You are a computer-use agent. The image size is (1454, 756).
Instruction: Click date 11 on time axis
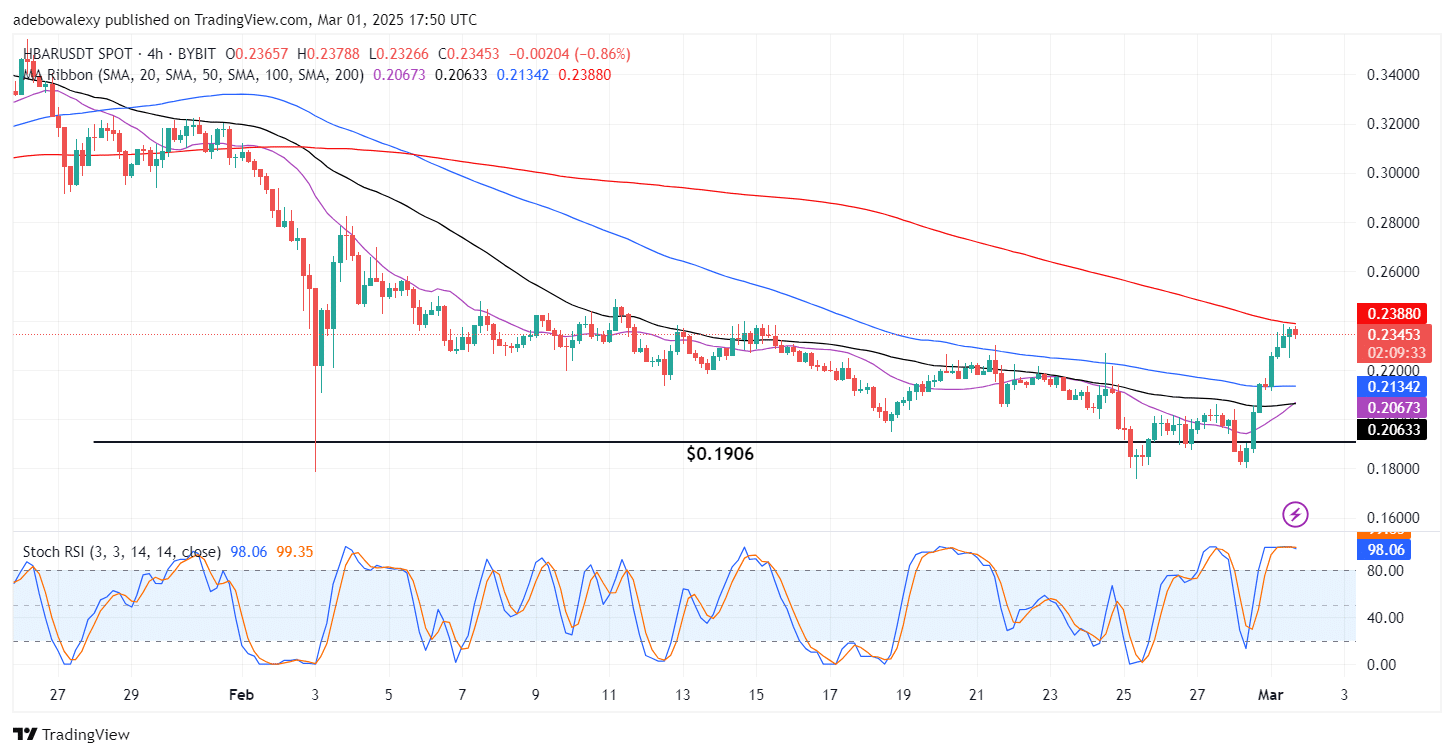click(x=609, y=695)
